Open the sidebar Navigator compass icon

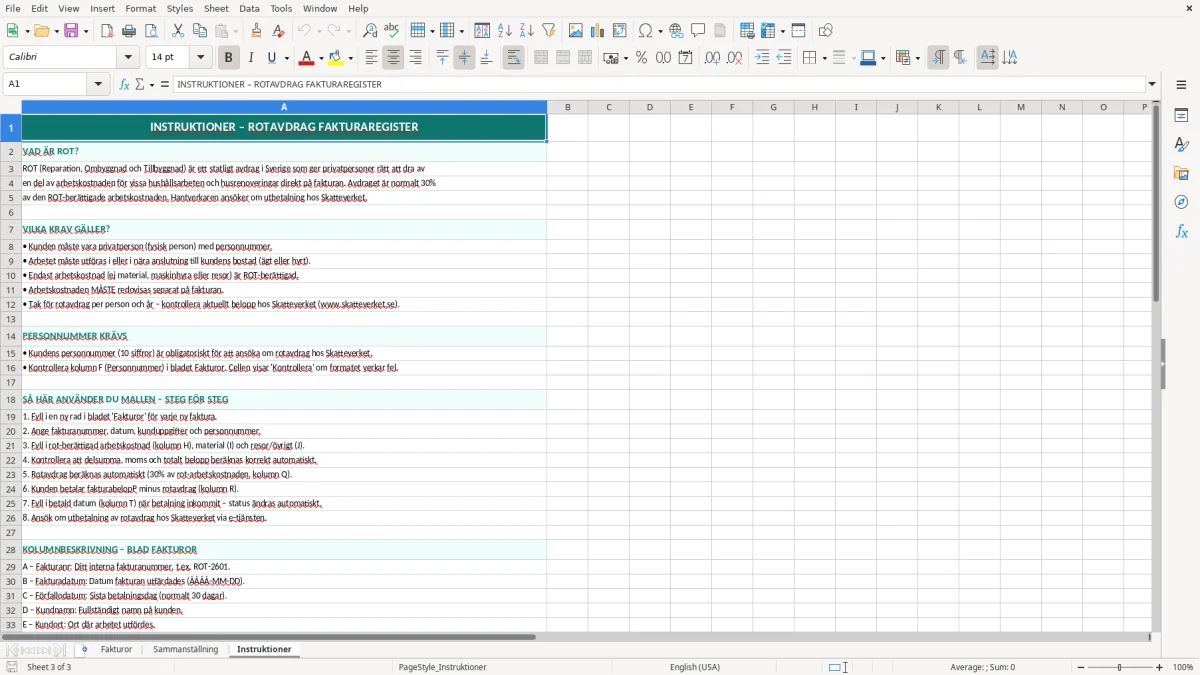1181,202
